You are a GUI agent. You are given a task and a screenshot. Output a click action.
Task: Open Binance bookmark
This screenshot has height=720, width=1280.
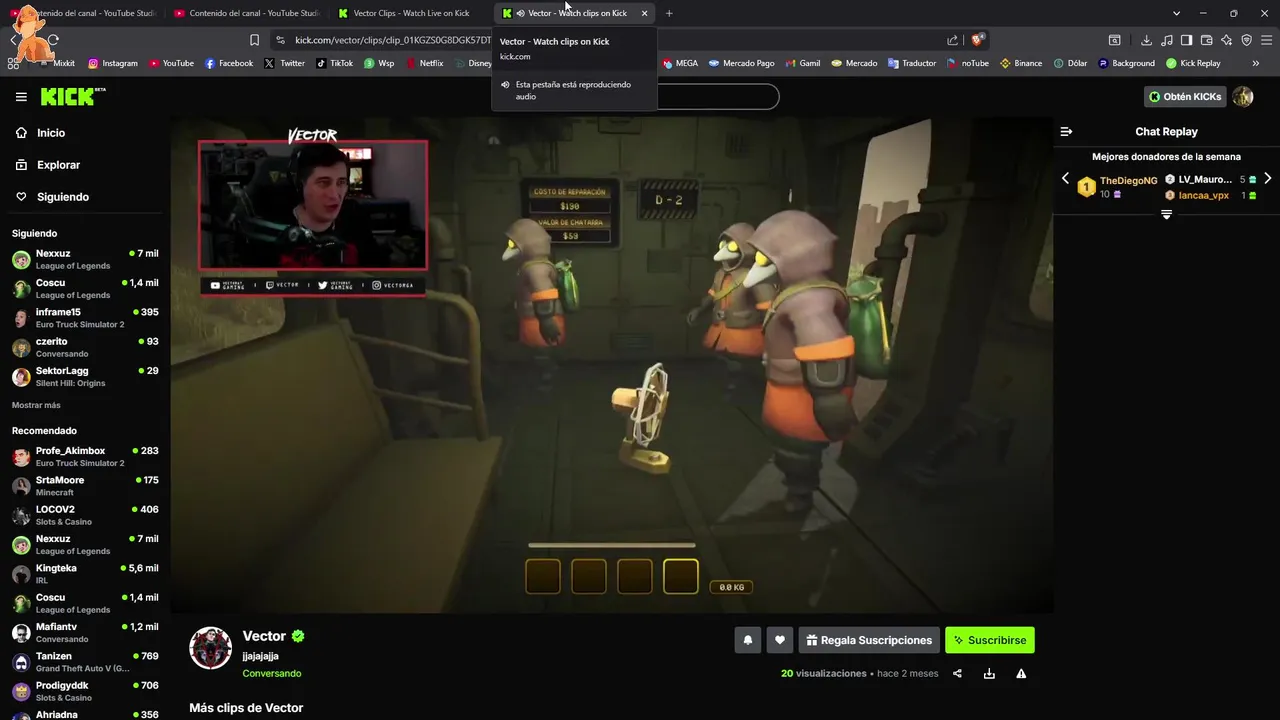(1021, 63)
